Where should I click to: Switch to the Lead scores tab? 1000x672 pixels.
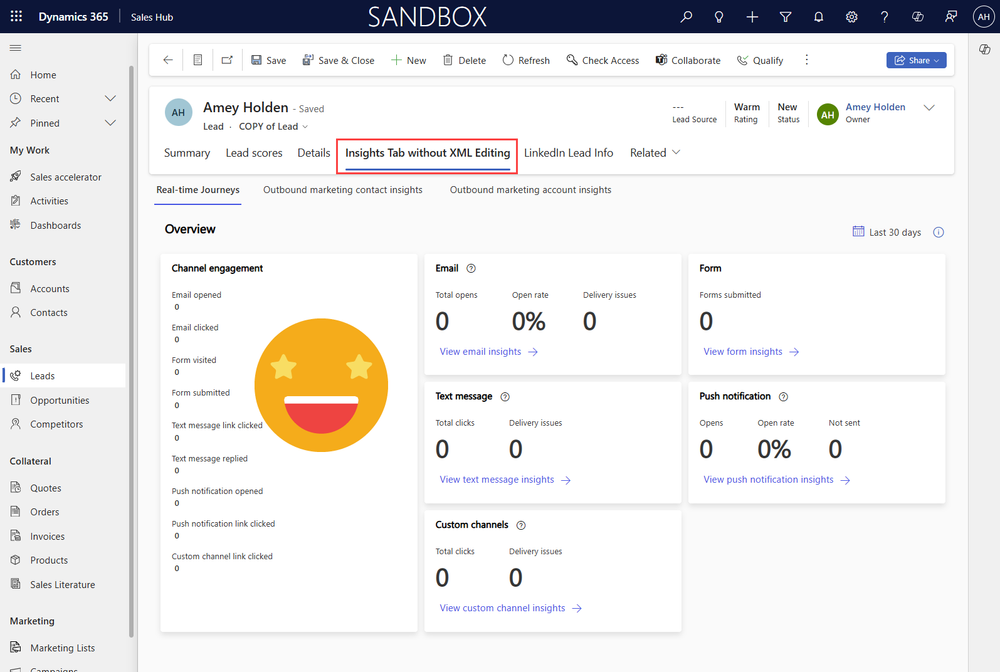[254, 152]
